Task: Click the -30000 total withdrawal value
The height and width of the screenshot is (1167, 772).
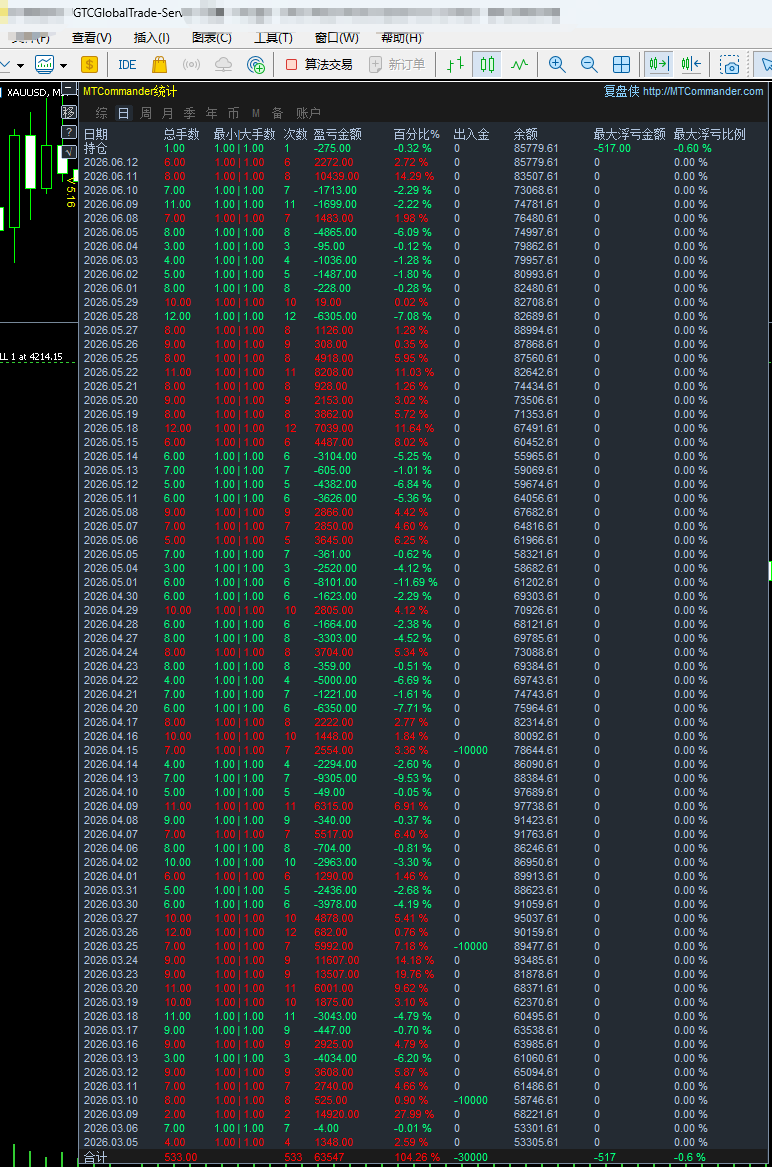Action: pyautogui.click(x=470, y=1157)
